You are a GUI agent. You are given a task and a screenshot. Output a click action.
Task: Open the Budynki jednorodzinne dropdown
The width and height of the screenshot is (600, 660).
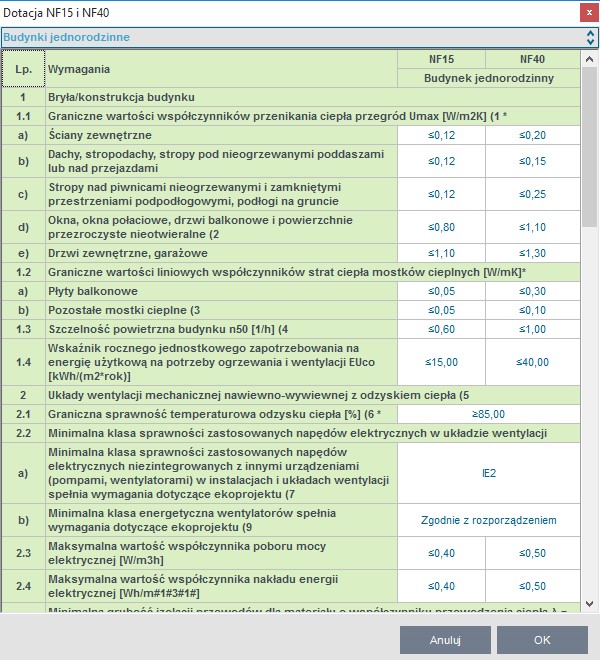pyautogui.click(x=299, y=37)
